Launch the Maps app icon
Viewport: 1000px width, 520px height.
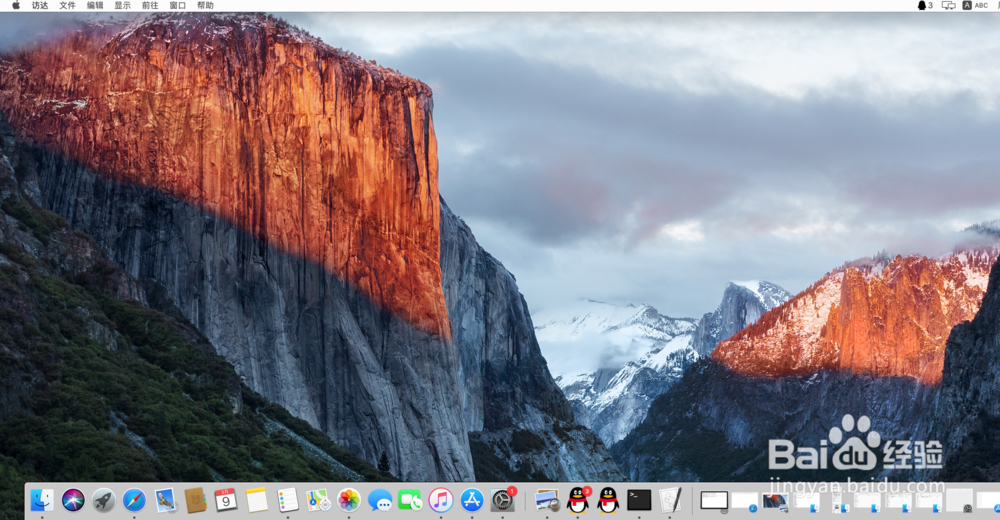[318, 500]
